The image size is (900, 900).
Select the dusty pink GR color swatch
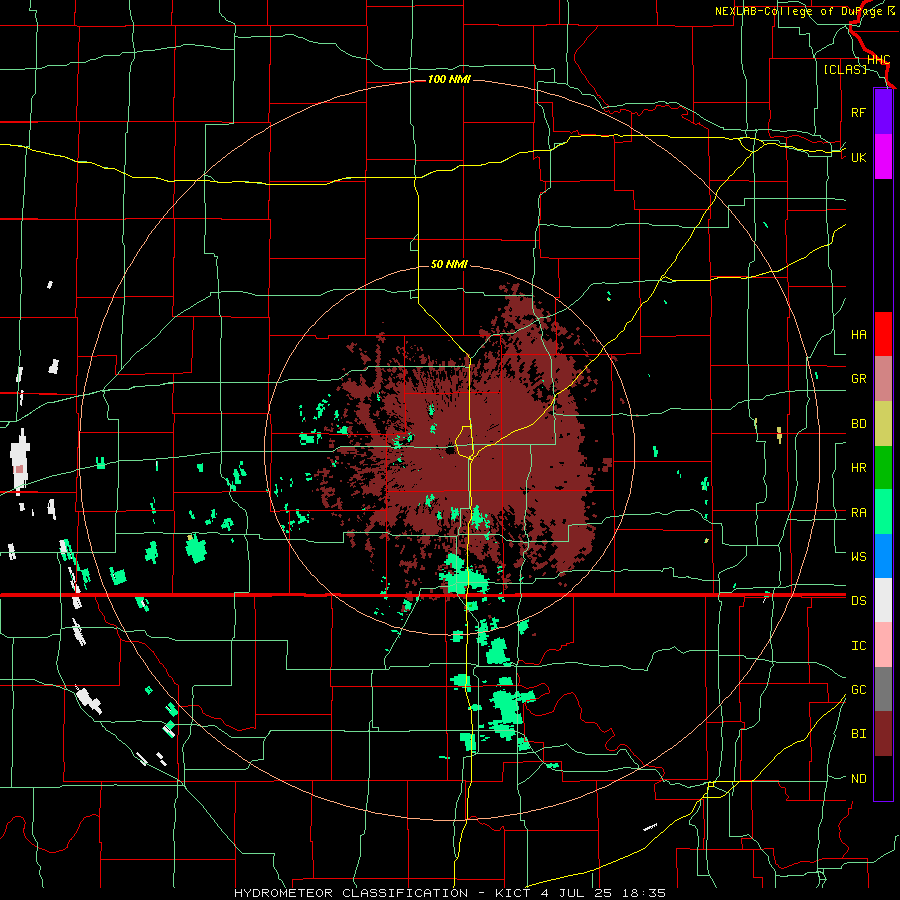(x=883, y=378)
